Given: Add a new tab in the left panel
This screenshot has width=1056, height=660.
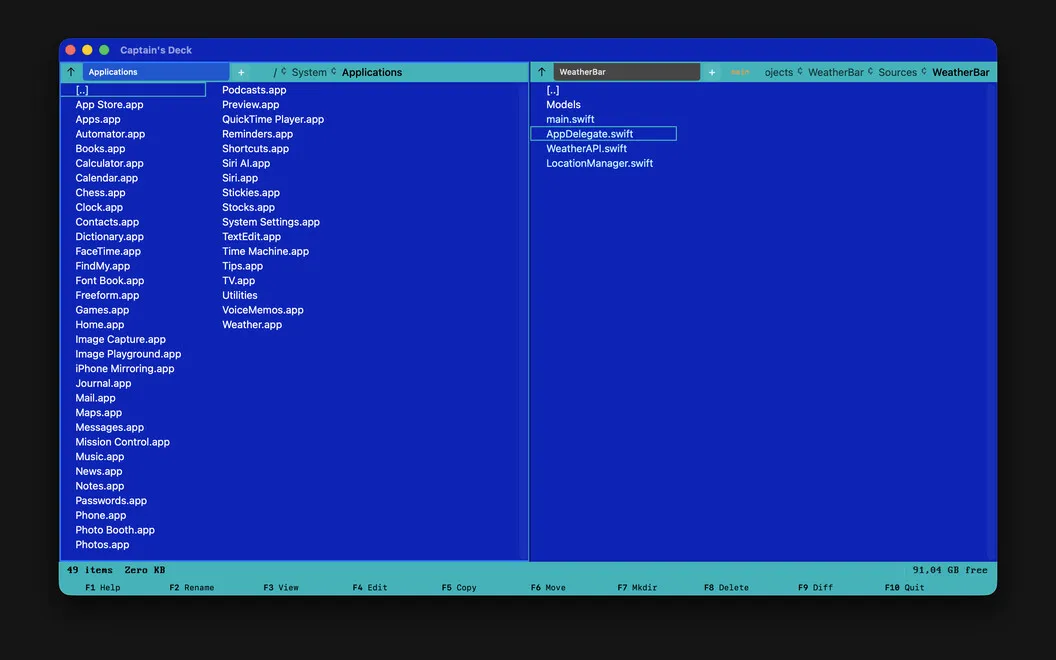Looking at the screenshot, I should pyautogui.click(x=241, y=72).
